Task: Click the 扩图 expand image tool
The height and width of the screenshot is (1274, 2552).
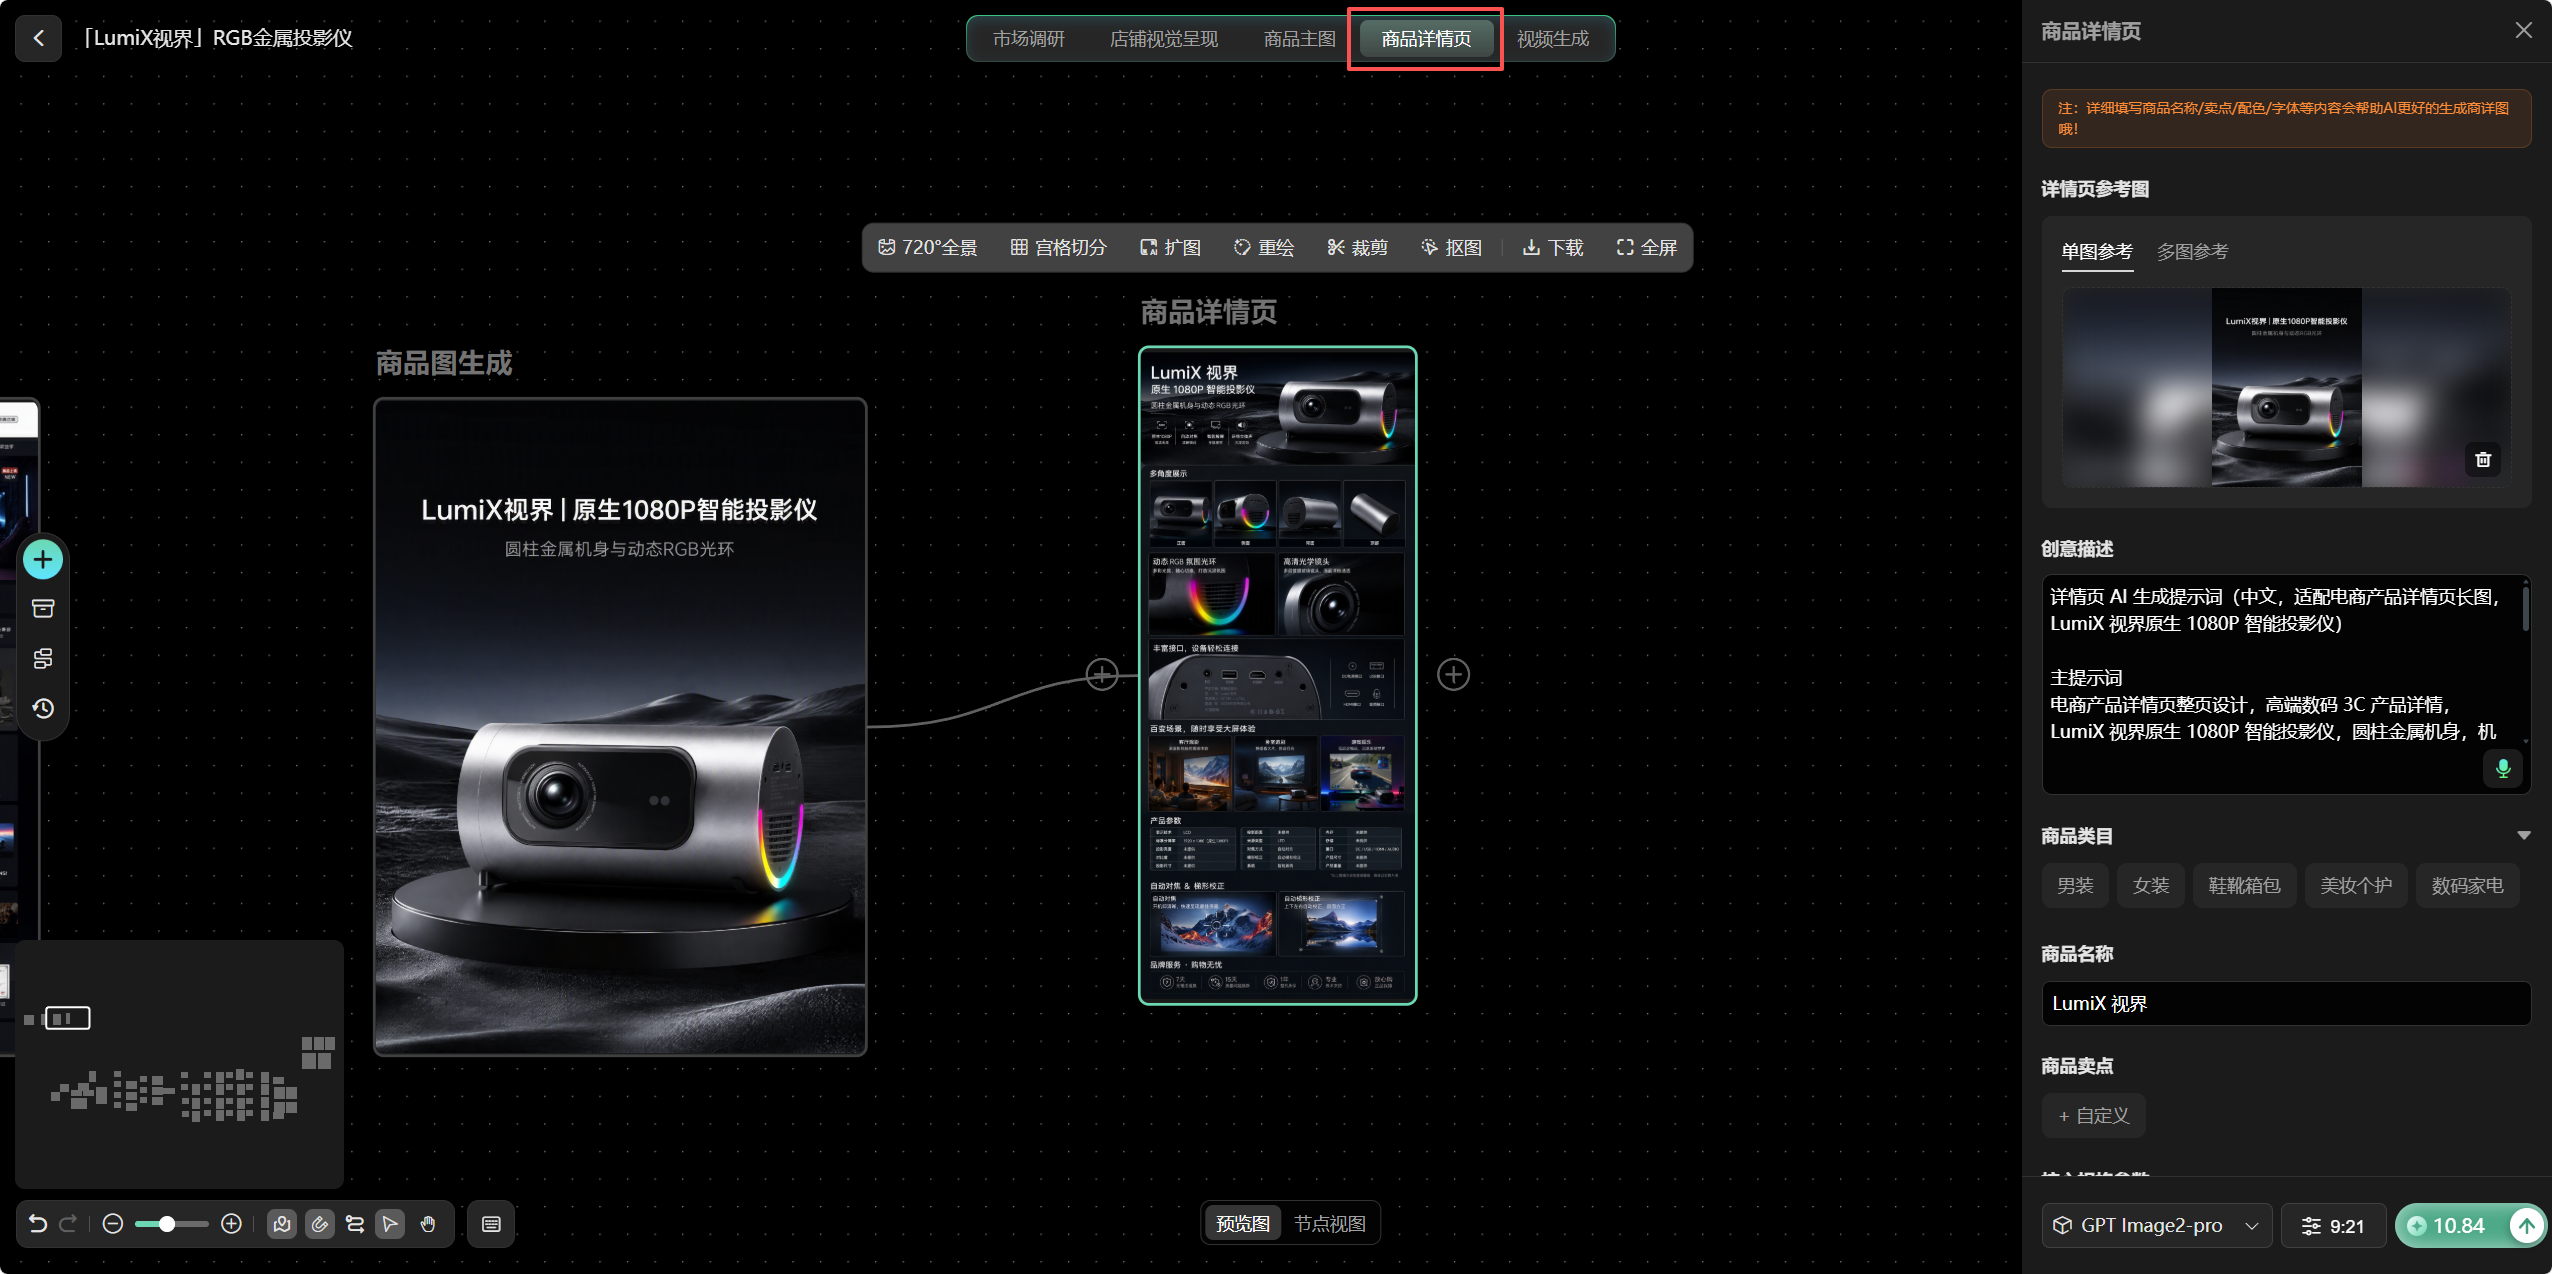Action: [1170, 247]
